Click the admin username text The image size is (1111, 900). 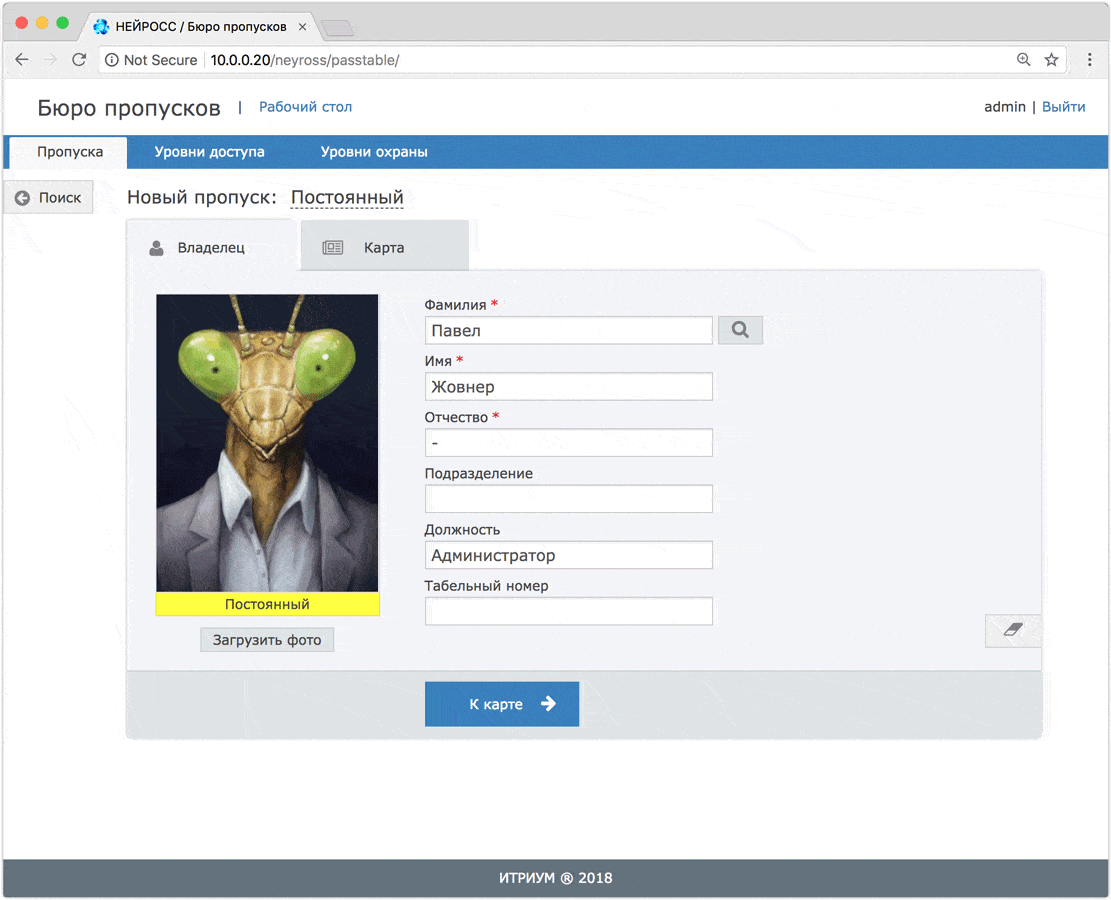[1004, 107]
